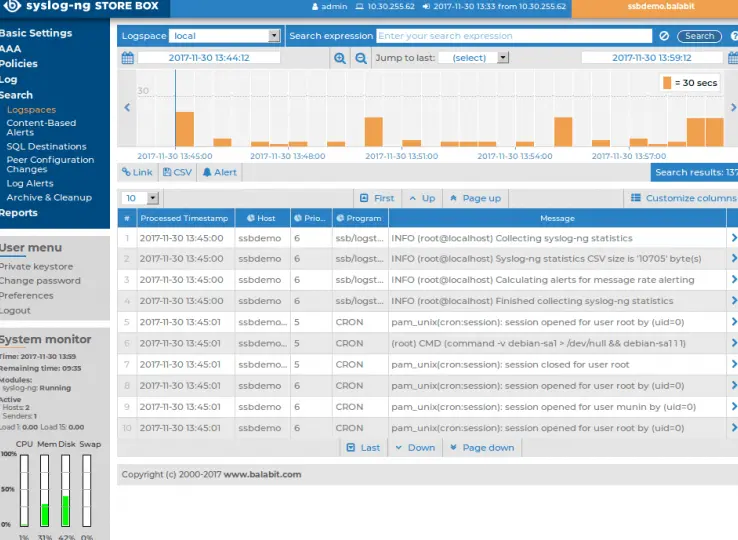Open the Policies menu
The image size is (738, 540).
coord(19,64)
